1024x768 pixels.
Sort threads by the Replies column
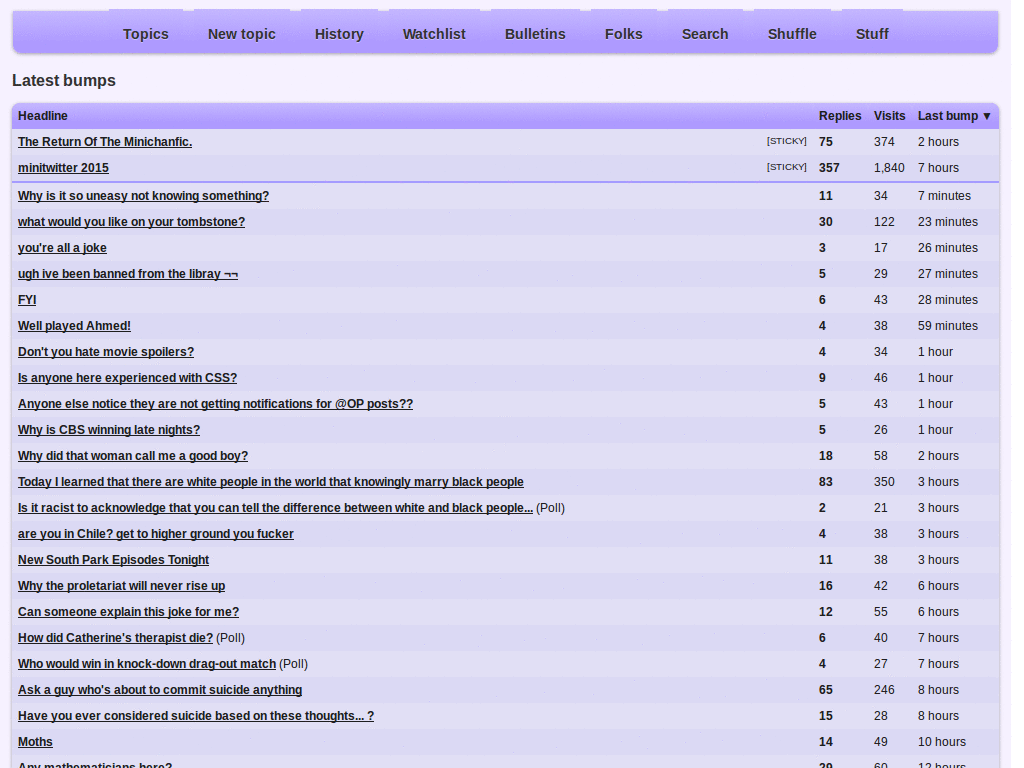click(x=839, y=115)
